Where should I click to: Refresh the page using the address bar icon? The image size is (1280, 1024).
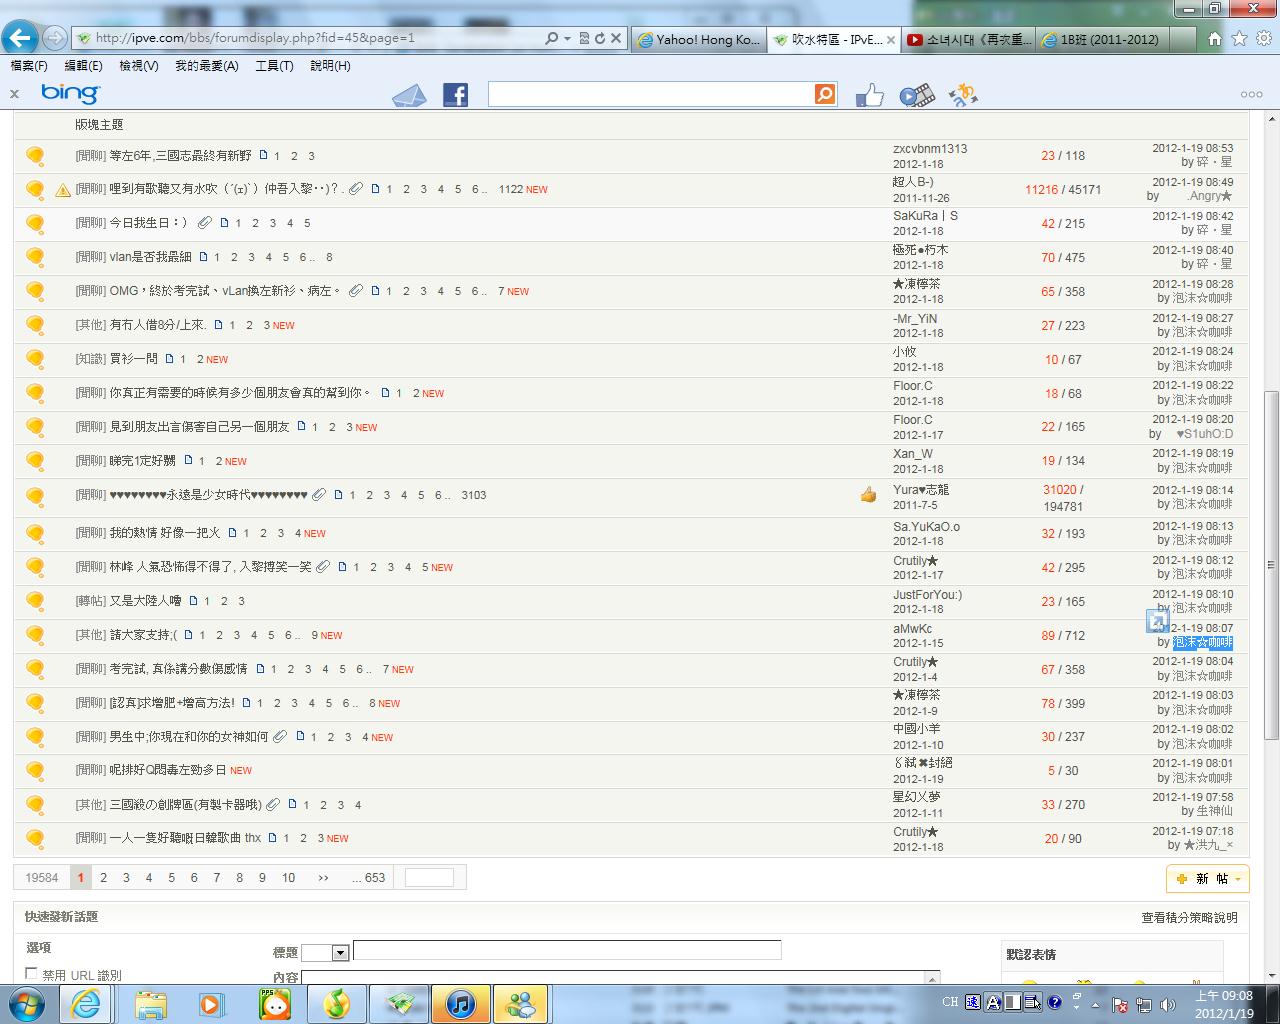599,38
